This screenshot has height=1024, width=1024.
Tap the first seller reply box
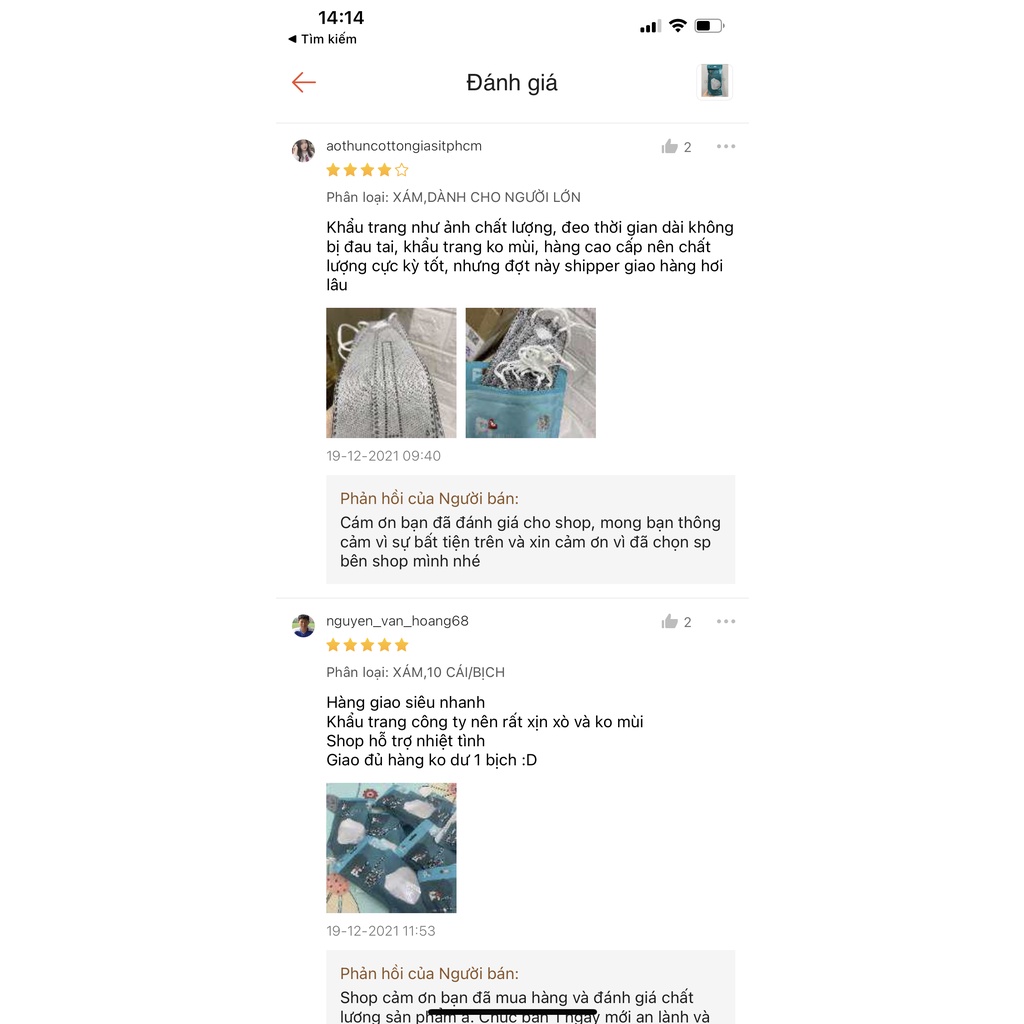click(x=530, y=529)
